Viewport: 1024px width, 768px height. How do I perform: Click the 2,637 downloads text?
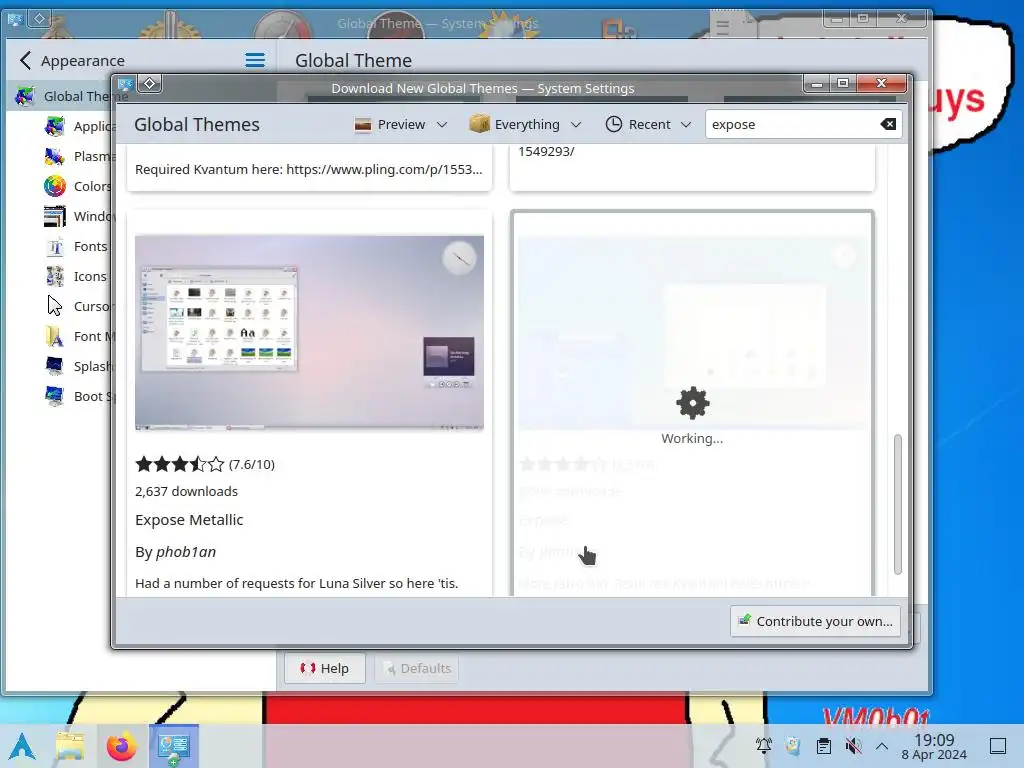click(x=186, y=491)
